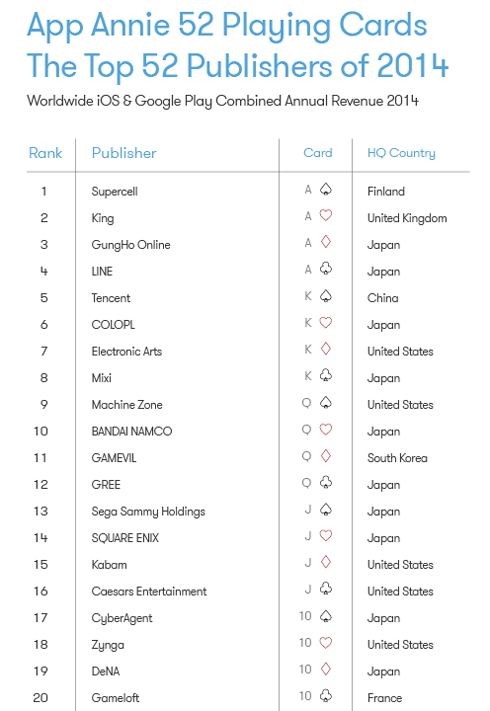
Task: Click the Caesars Entertainment entry
Action: (x=149, y=591)
